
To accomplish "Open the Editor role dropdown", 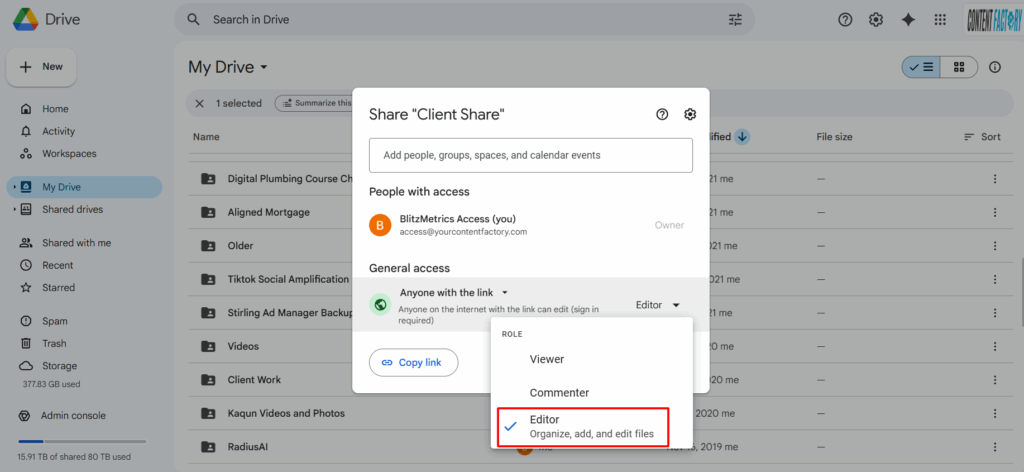I will point(658,305).
